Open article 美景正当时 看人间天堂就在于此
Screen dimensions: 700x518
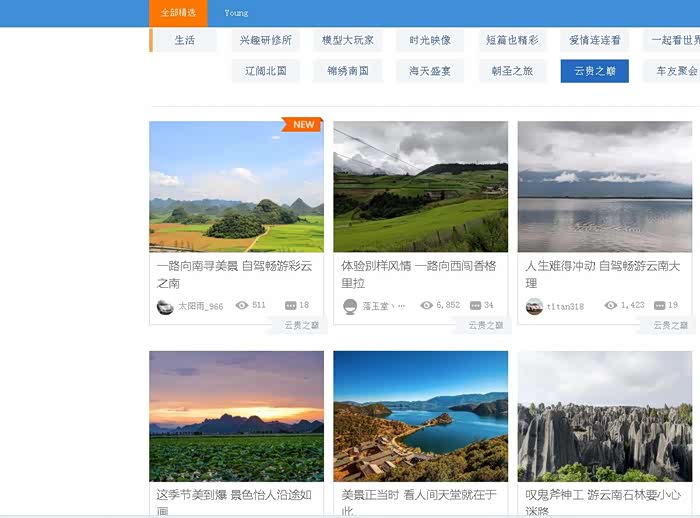tap(419, 502)
